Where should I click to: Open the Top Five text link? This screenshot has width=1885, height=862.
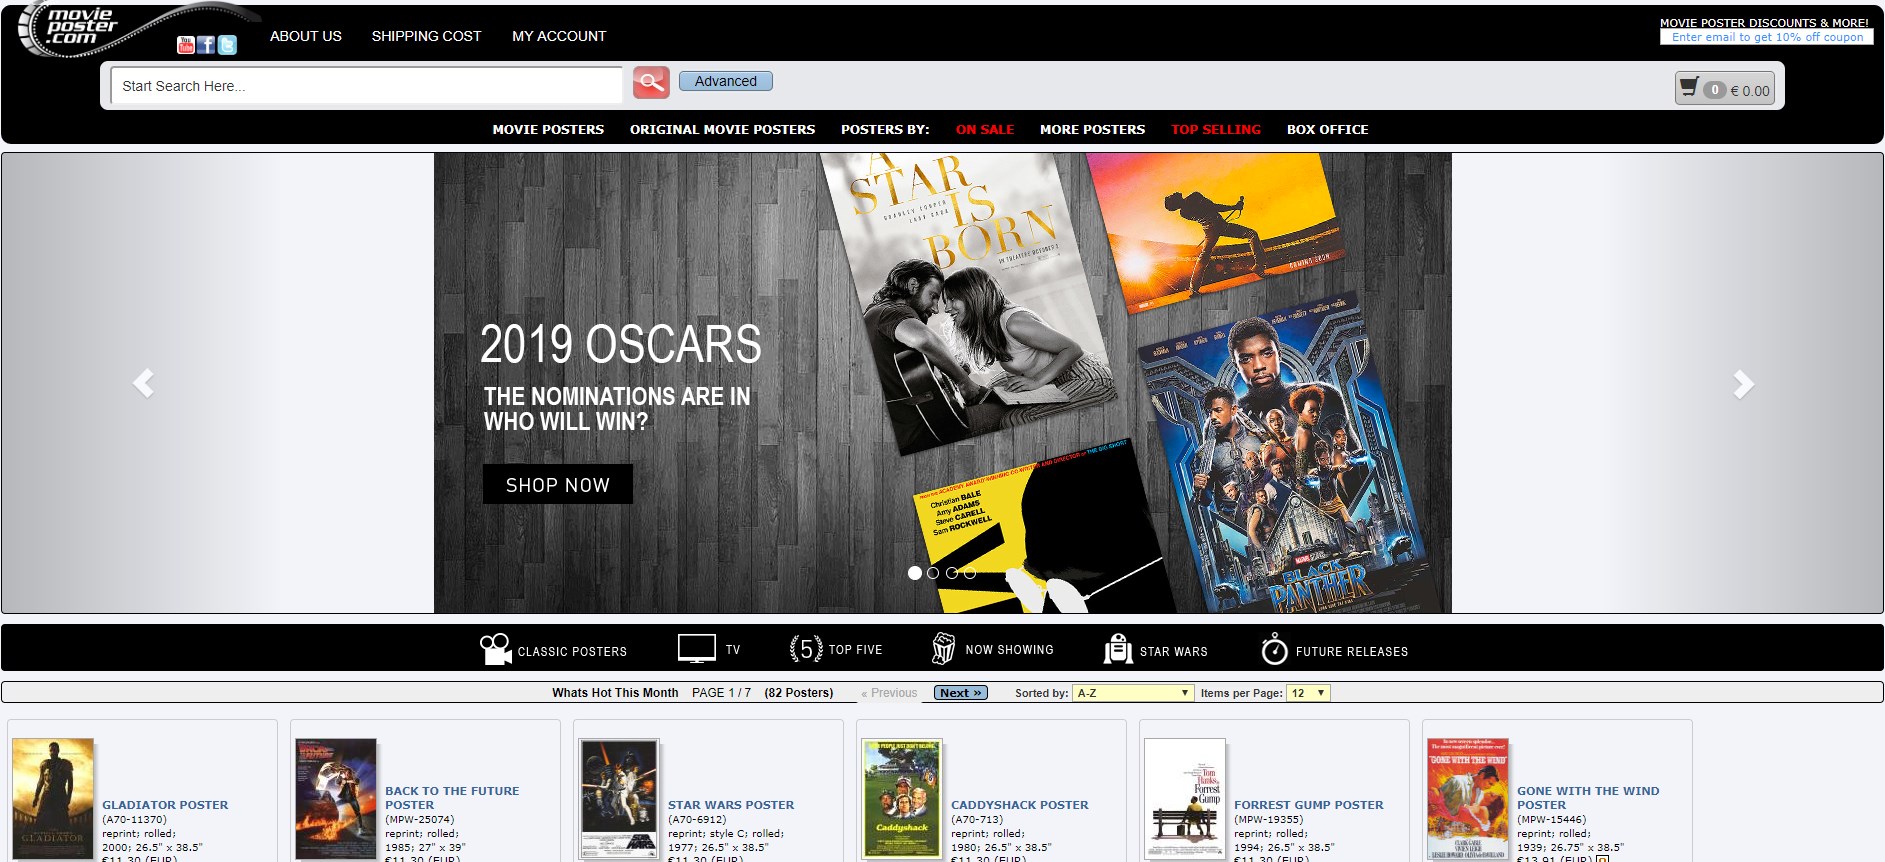(x=856, y=650)
